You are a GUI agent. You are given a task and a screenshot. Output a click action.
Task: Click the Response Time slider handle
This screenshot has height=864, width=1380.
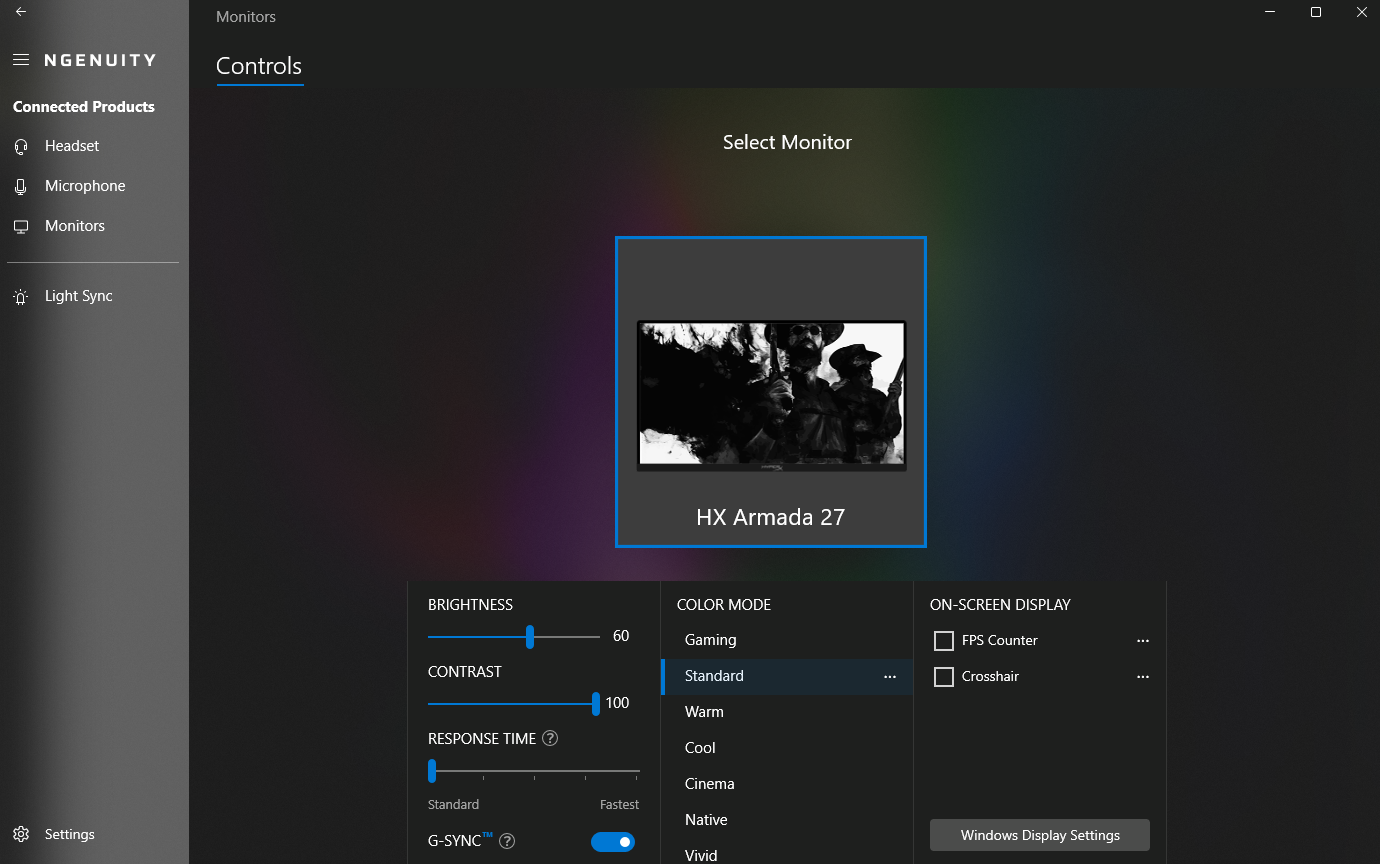(x=432, y=771)
